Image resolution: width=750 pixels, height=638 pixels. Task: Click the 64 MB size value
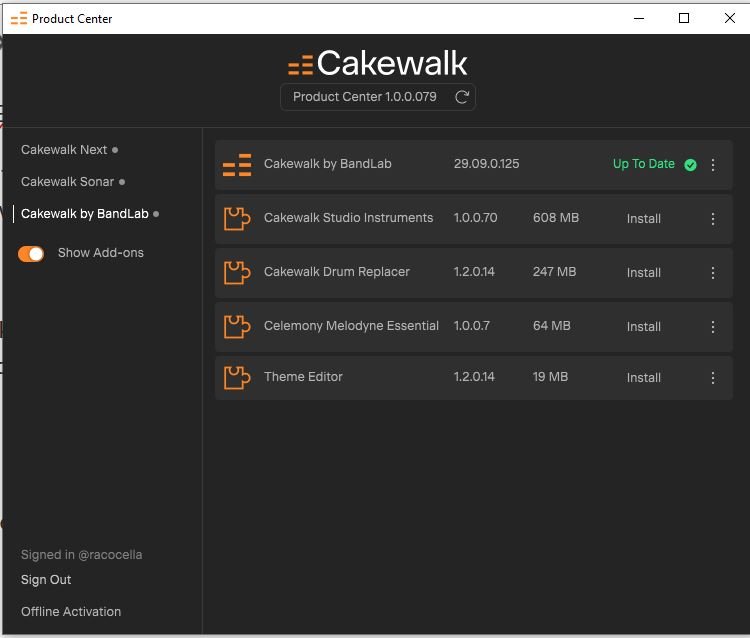pos(551,326)
